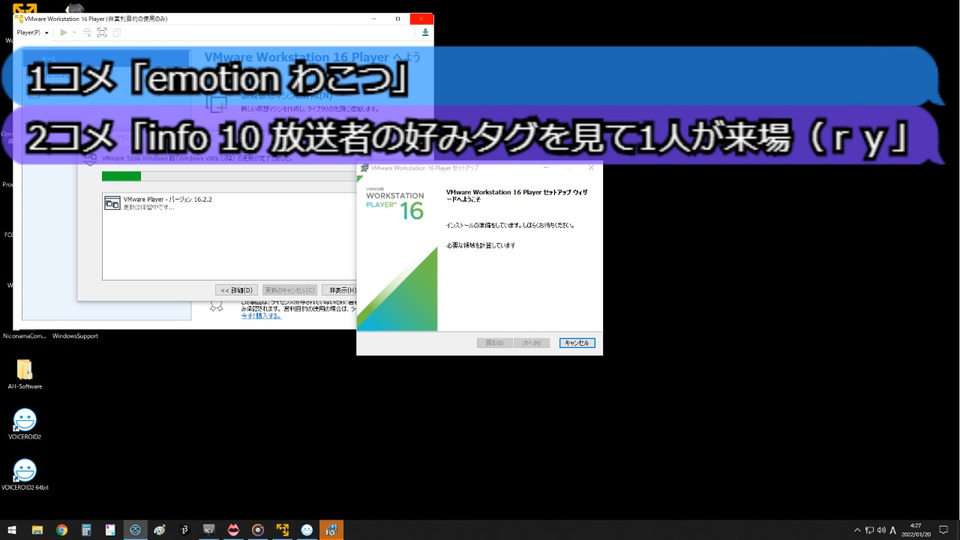The height and width of the screenshot is (540, 960).
Task: Click the Workstation Player 16 logo banner in the setup wizard
Action: coord(397,253)
